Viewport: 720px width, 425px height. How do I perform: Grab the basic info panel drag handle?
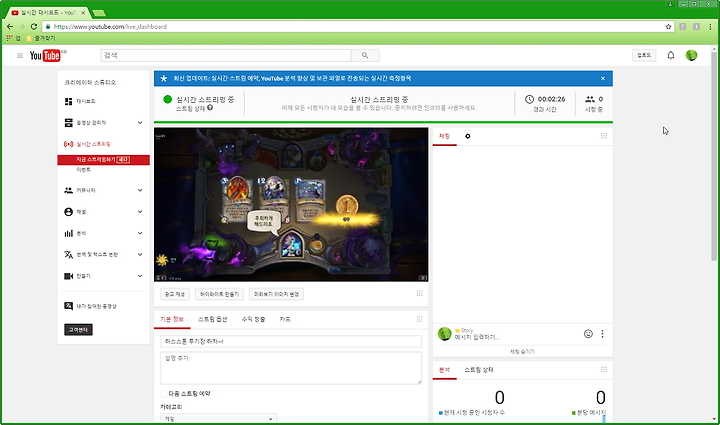point(419,319)
